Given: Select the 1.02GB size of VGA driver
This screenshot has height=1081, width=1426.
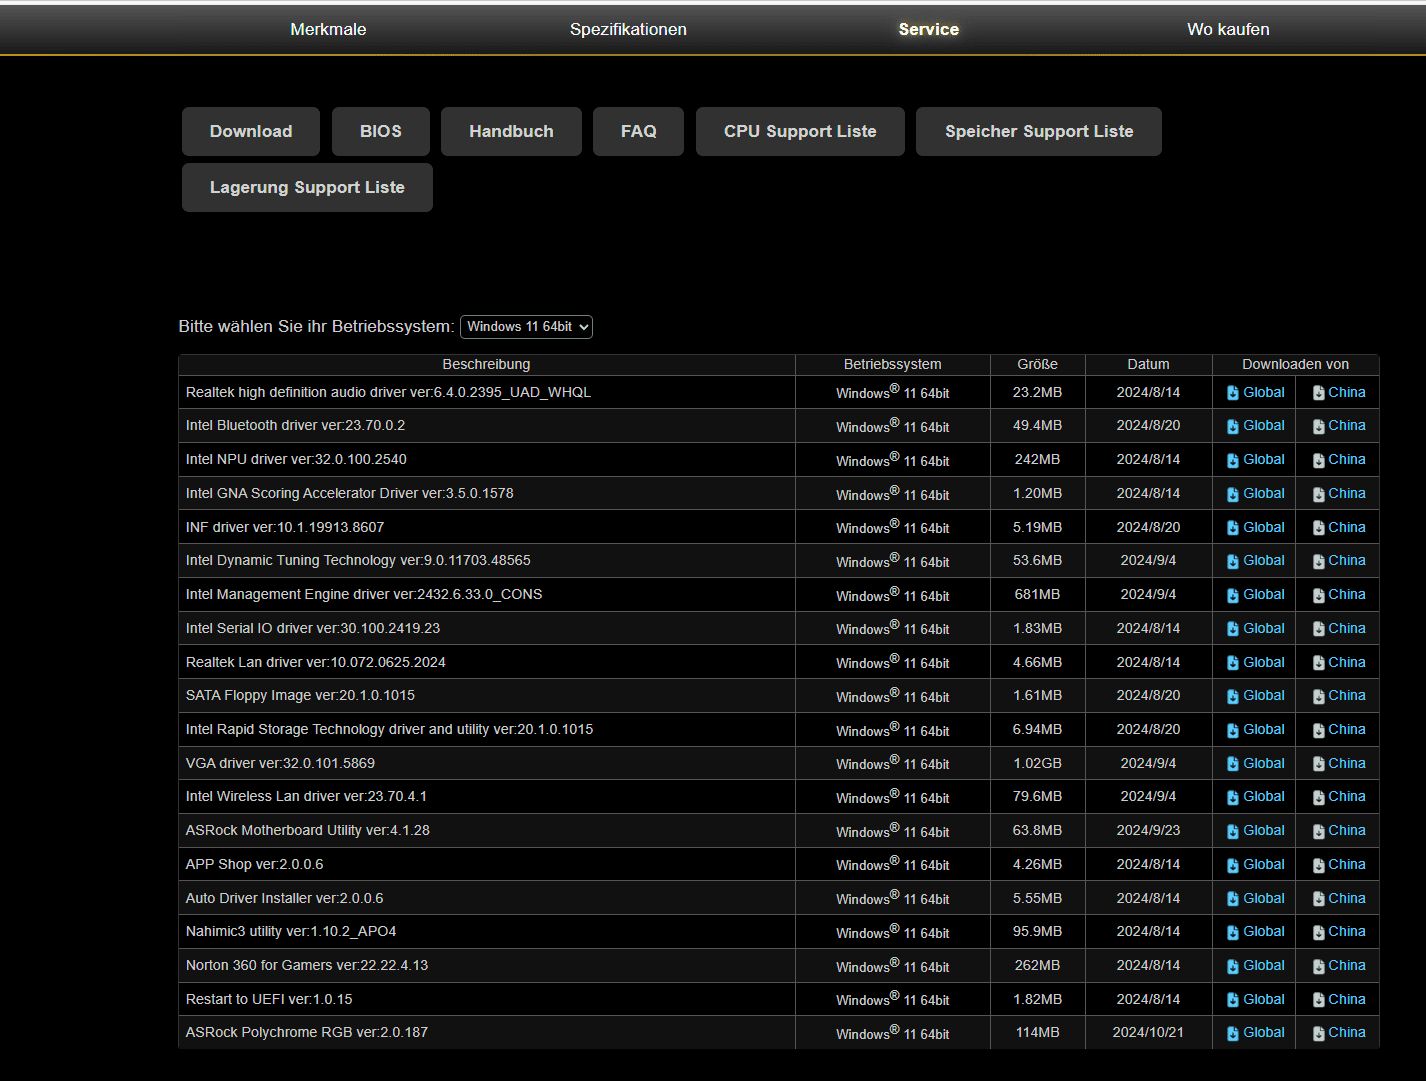Looking at the screenshot, I should (1037, 763).
